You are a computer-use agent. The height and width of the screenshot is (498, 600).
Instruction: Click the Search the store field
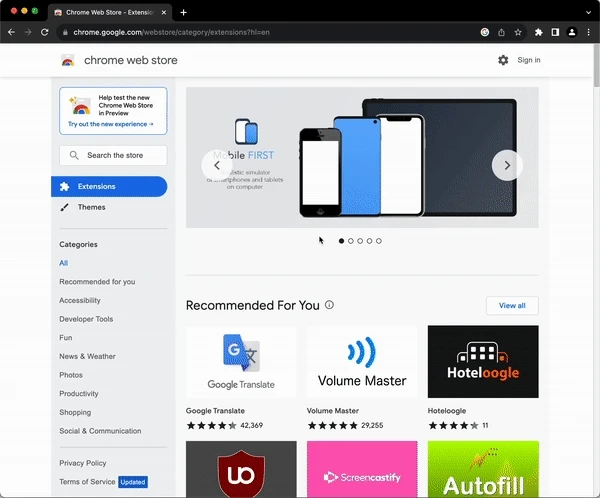pyautogui.click(x=113, y=155)
